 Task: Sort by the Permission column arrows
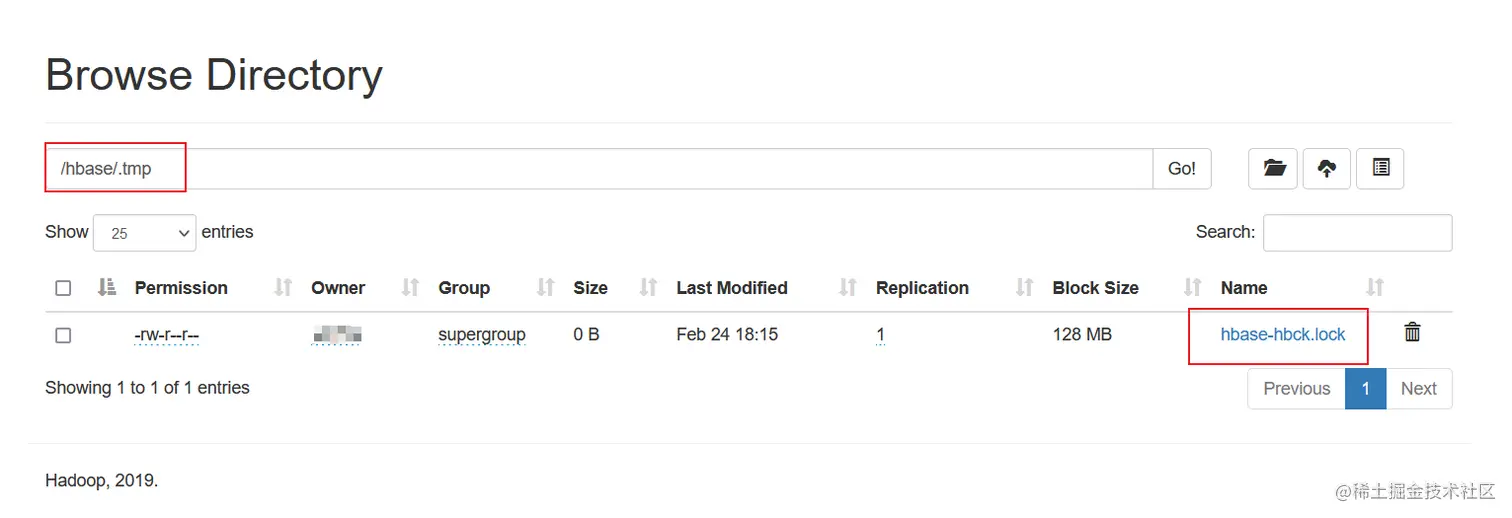(283, 288)
